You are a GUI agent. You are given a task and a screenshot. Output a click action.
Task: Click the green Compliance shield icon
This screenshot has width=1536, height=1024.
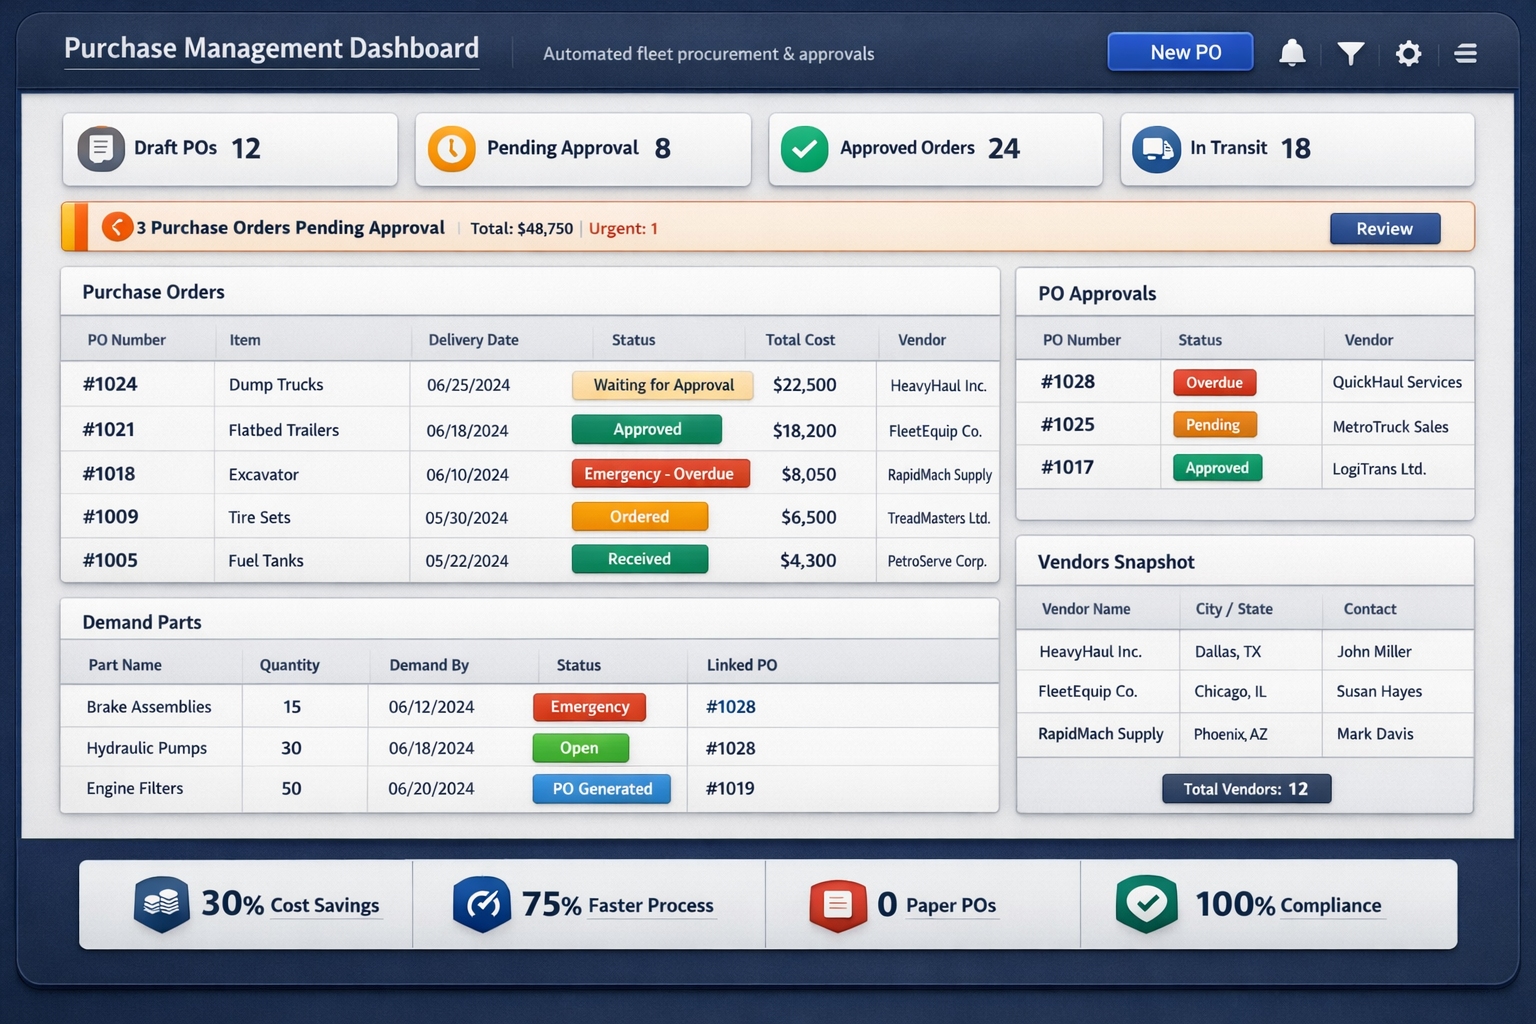(1146, 904)
